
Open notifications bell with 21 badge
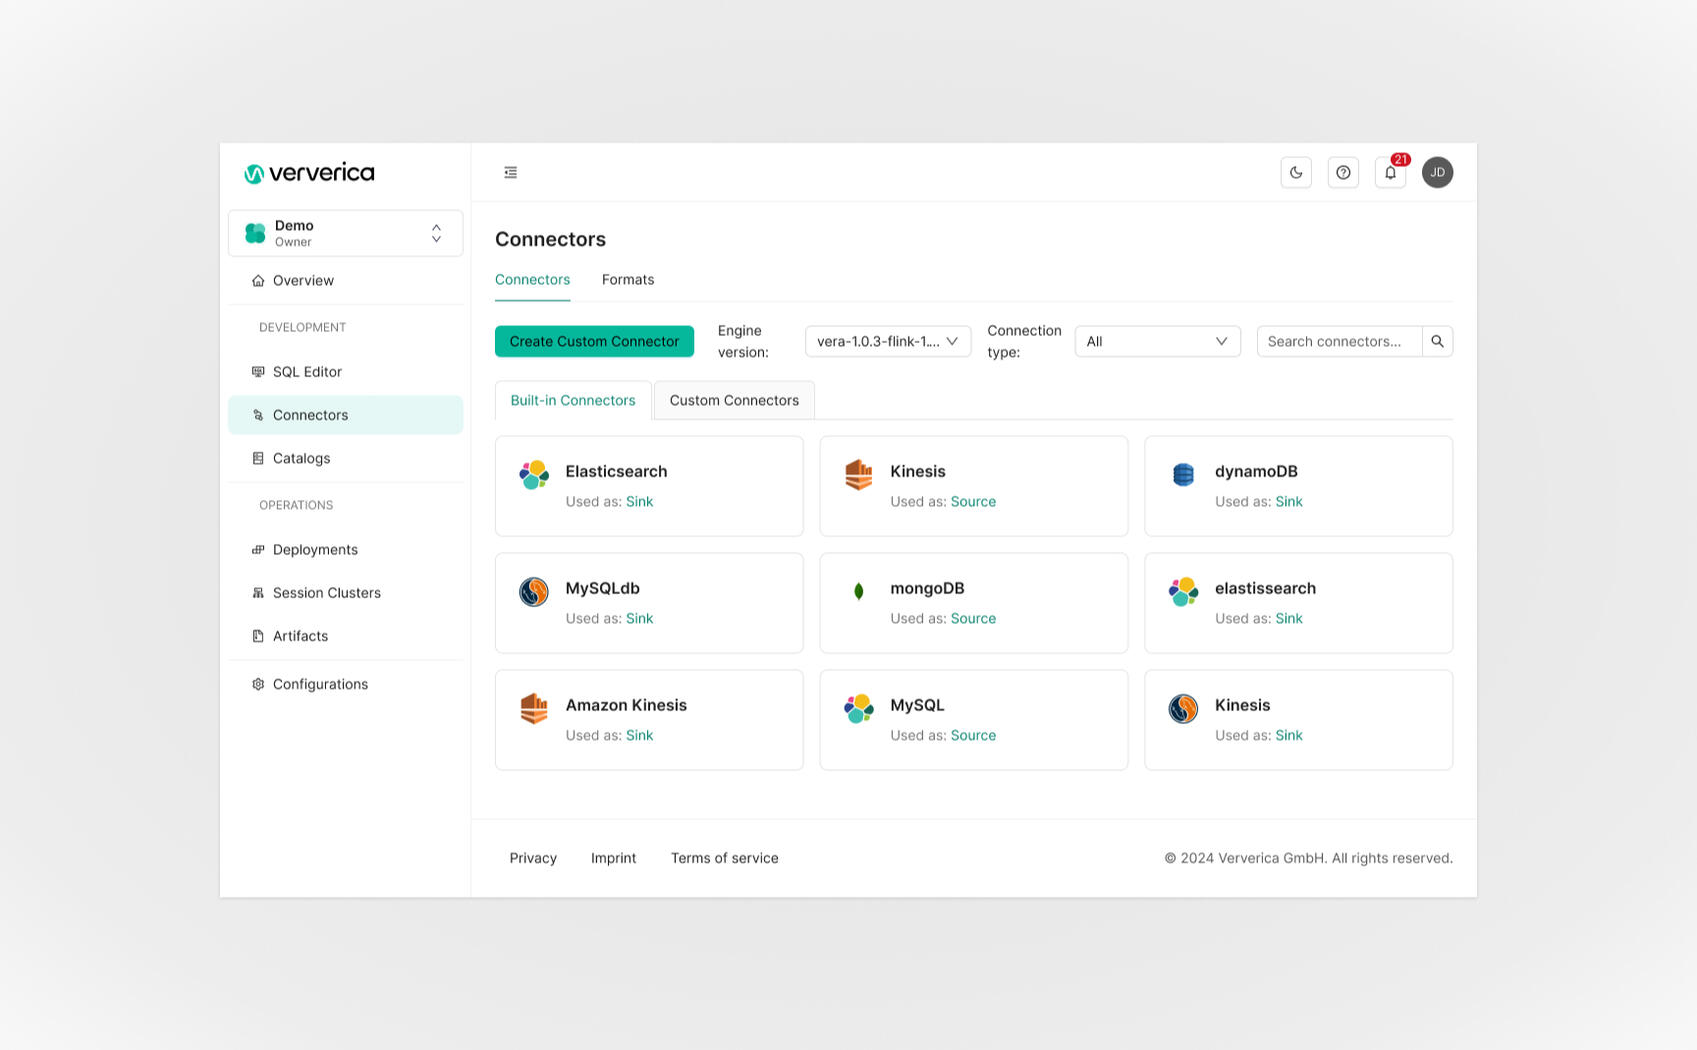click(x=1390, y=172)
